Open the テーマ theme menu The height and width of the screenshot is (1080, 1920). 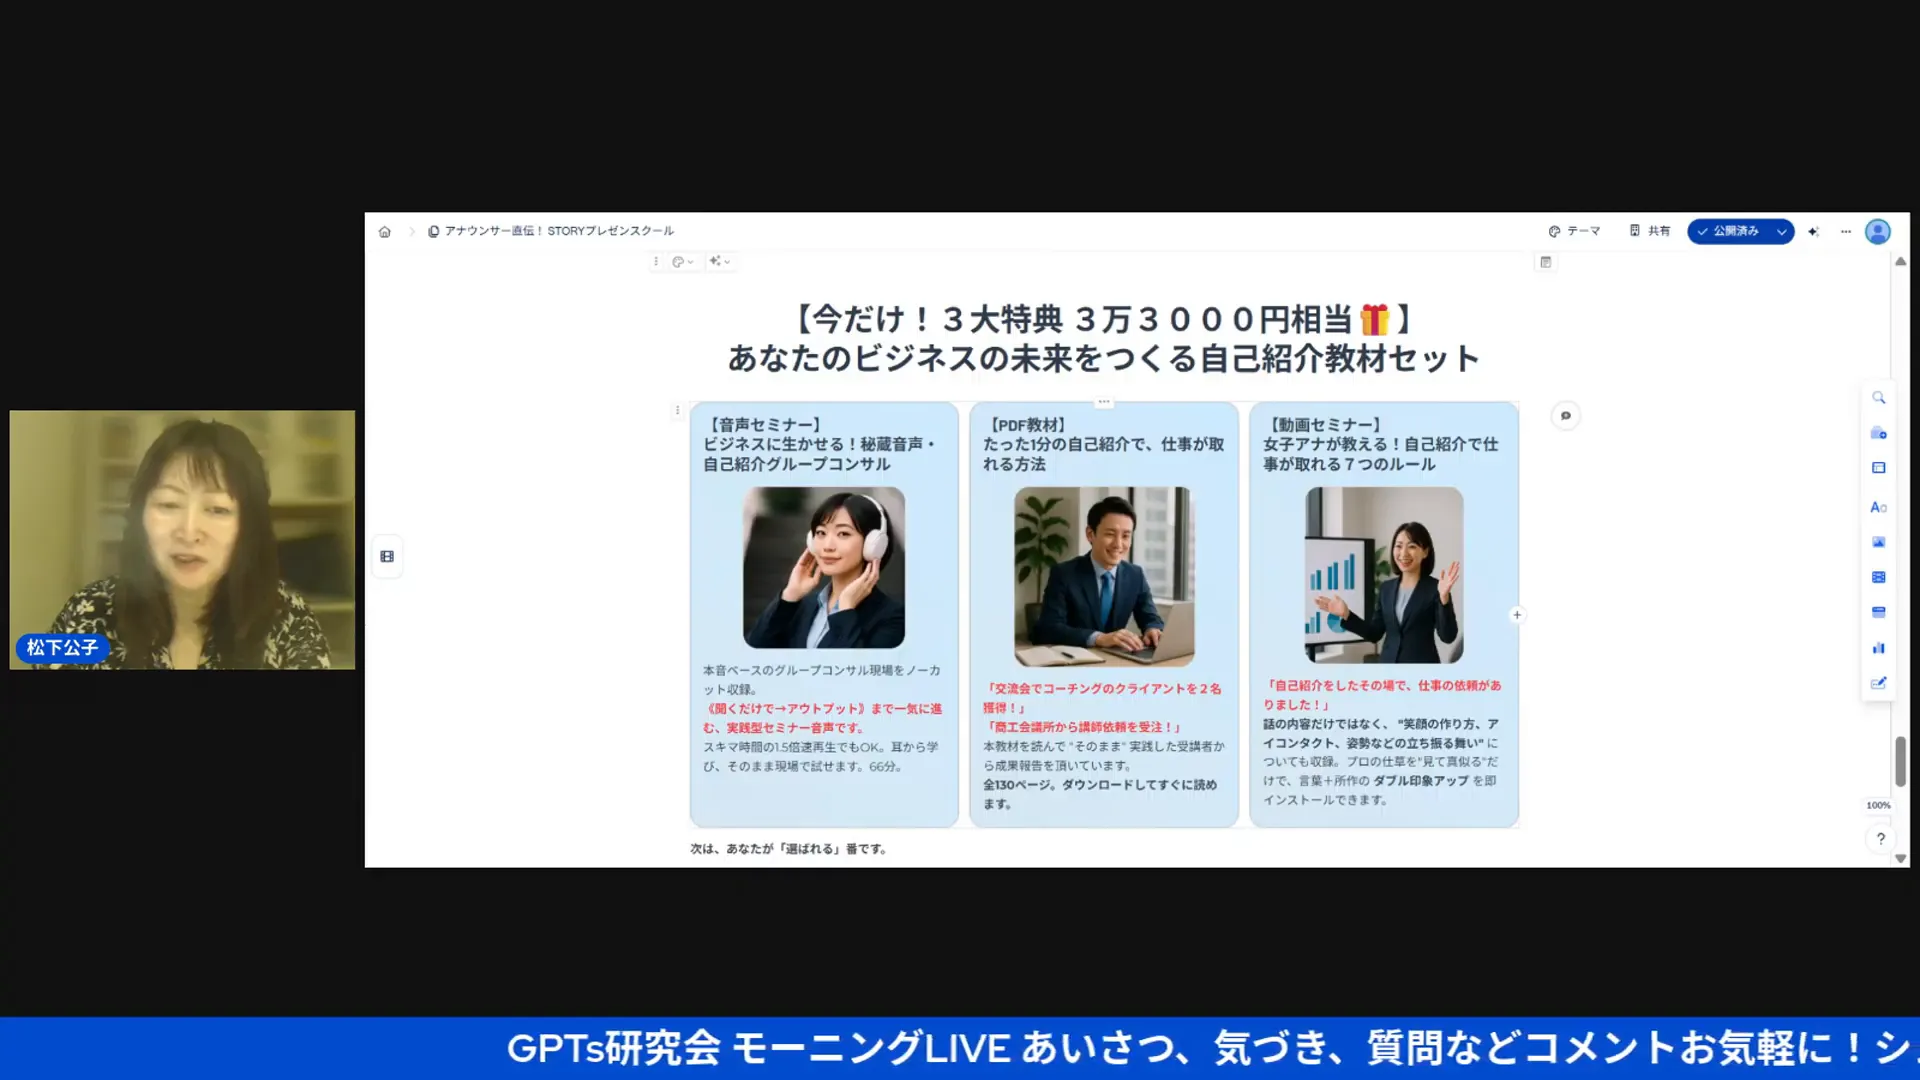1574,231
